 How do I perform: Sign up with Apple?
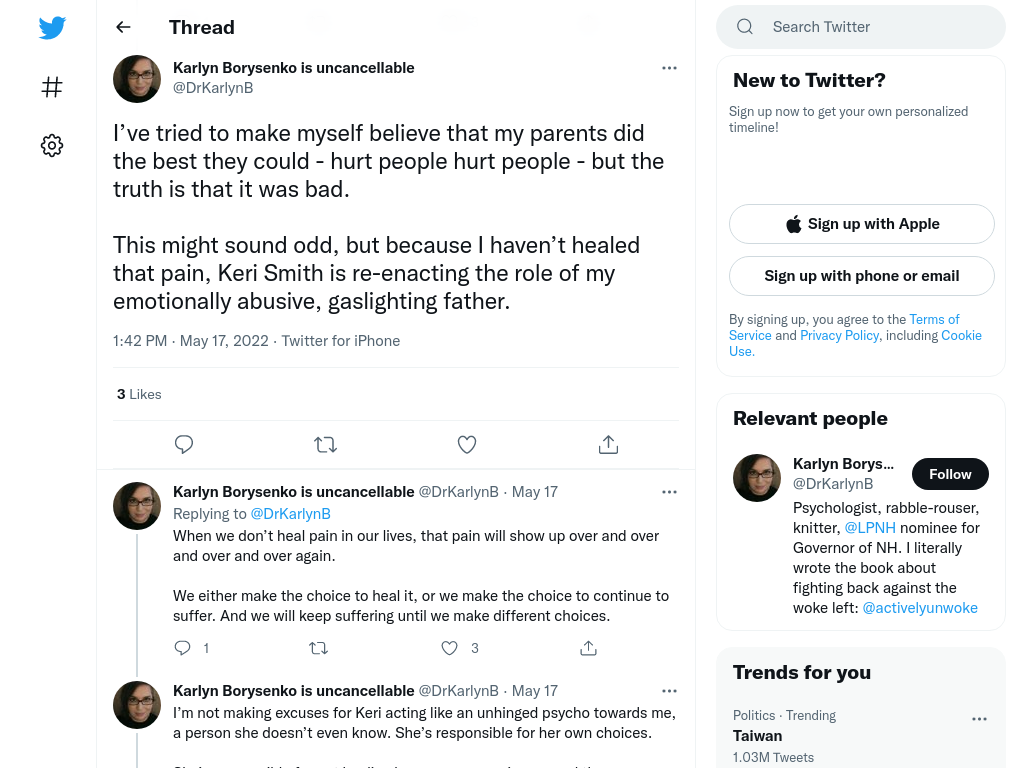point(861,224)
